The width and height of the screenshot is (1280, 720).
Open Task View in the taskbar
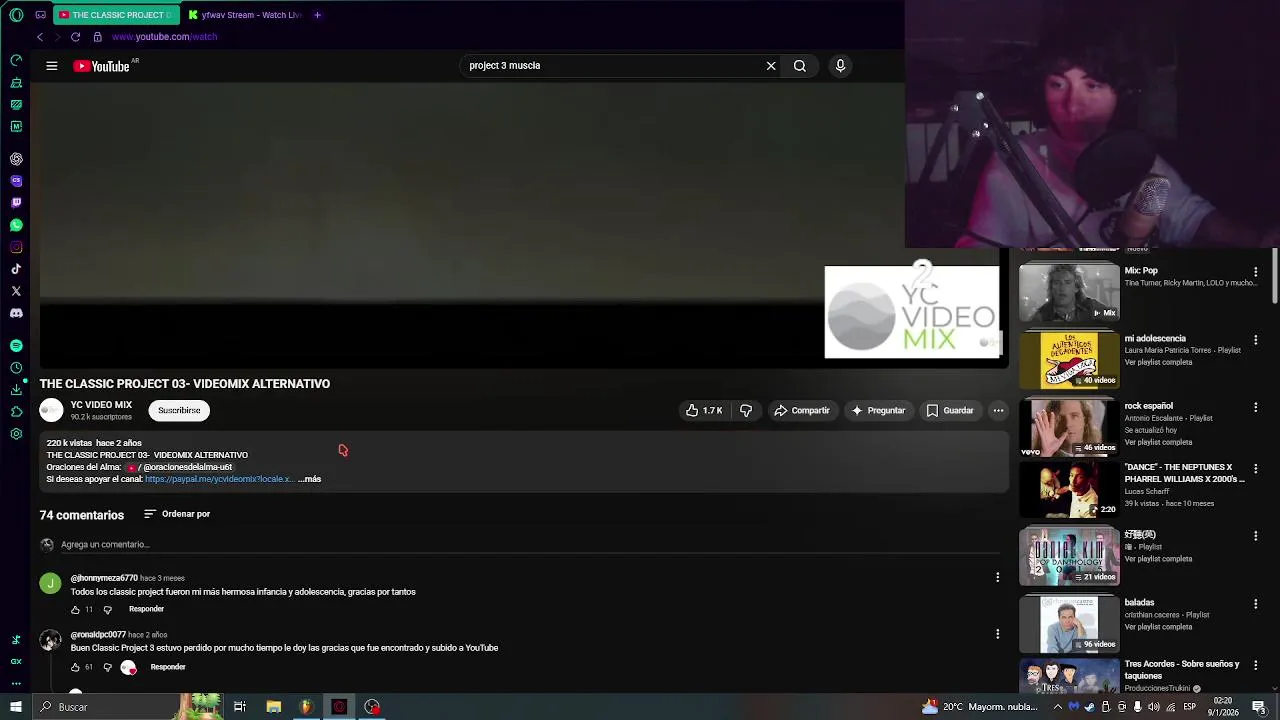(240, 707)
